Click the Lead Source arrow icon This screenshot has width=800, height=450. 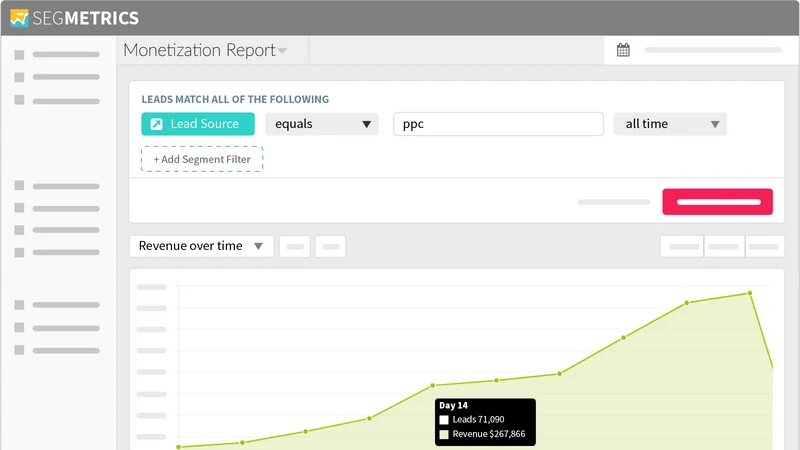point(157,124)
